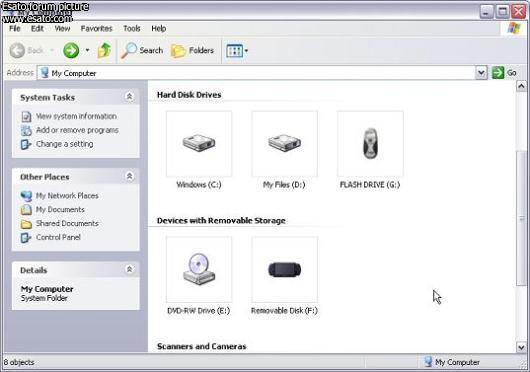Screen dimensions: 530x372
Task: Go to My Network Places link
Action: [67, 196]
